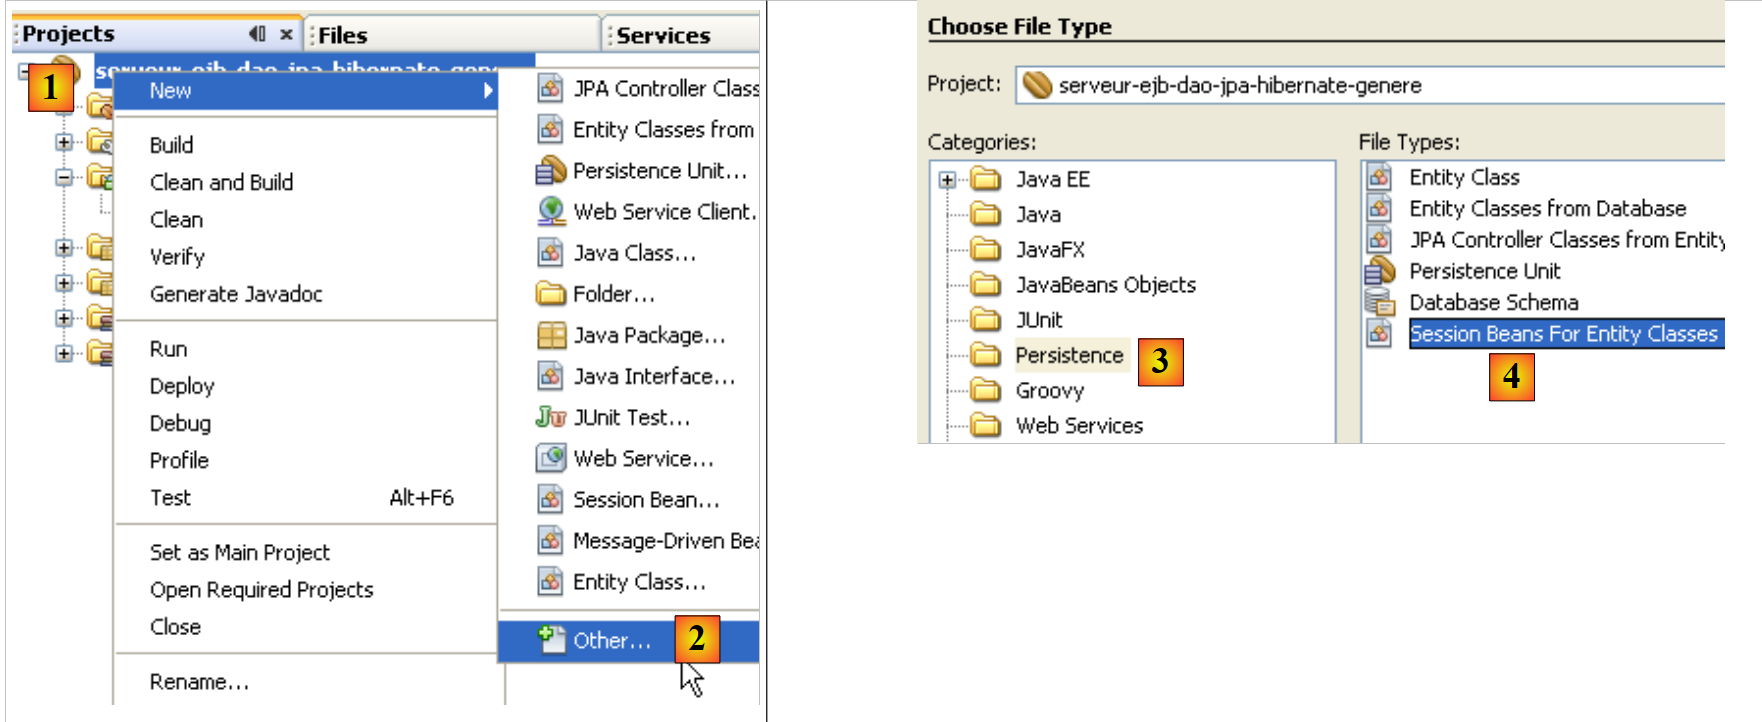Click the JPA Controller Class icon

[550, 89]
